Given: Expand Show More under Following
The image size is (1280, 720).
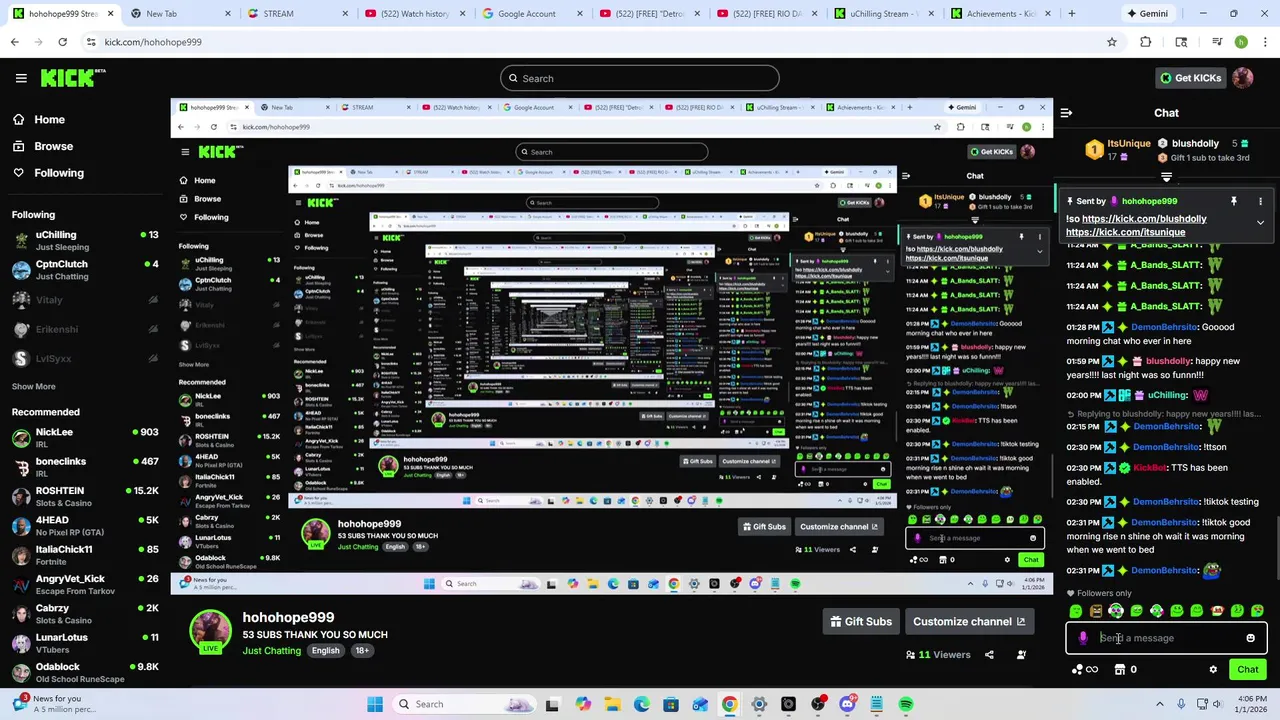Looking at the screenshot, I should (33, 387).
